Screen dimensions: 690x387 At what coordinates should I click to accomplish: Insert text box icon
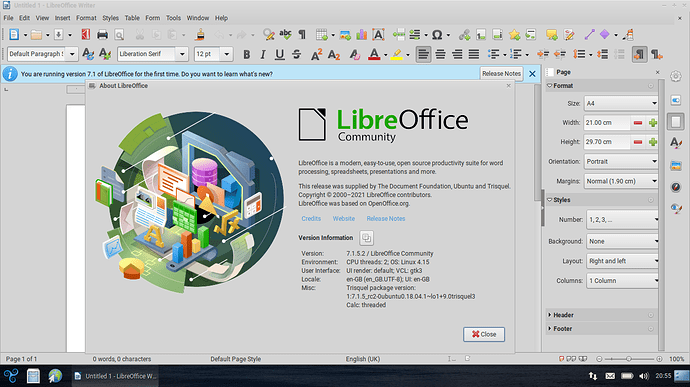(x=378, y=34)
